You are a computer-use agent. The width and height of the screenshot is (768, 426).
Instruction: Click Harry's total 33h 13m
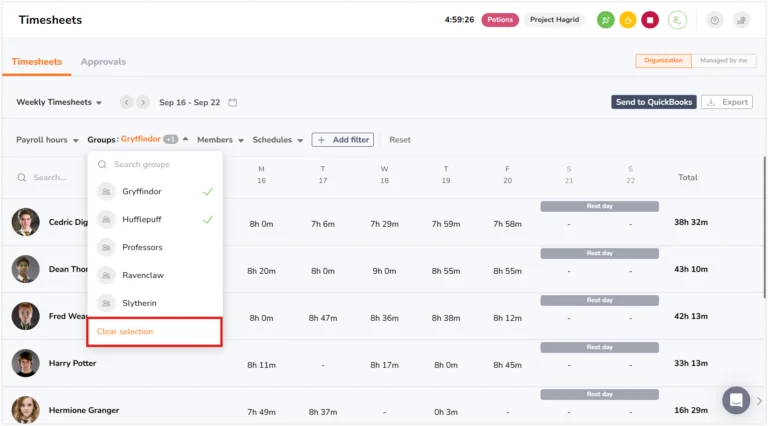[x=691, y=363]
